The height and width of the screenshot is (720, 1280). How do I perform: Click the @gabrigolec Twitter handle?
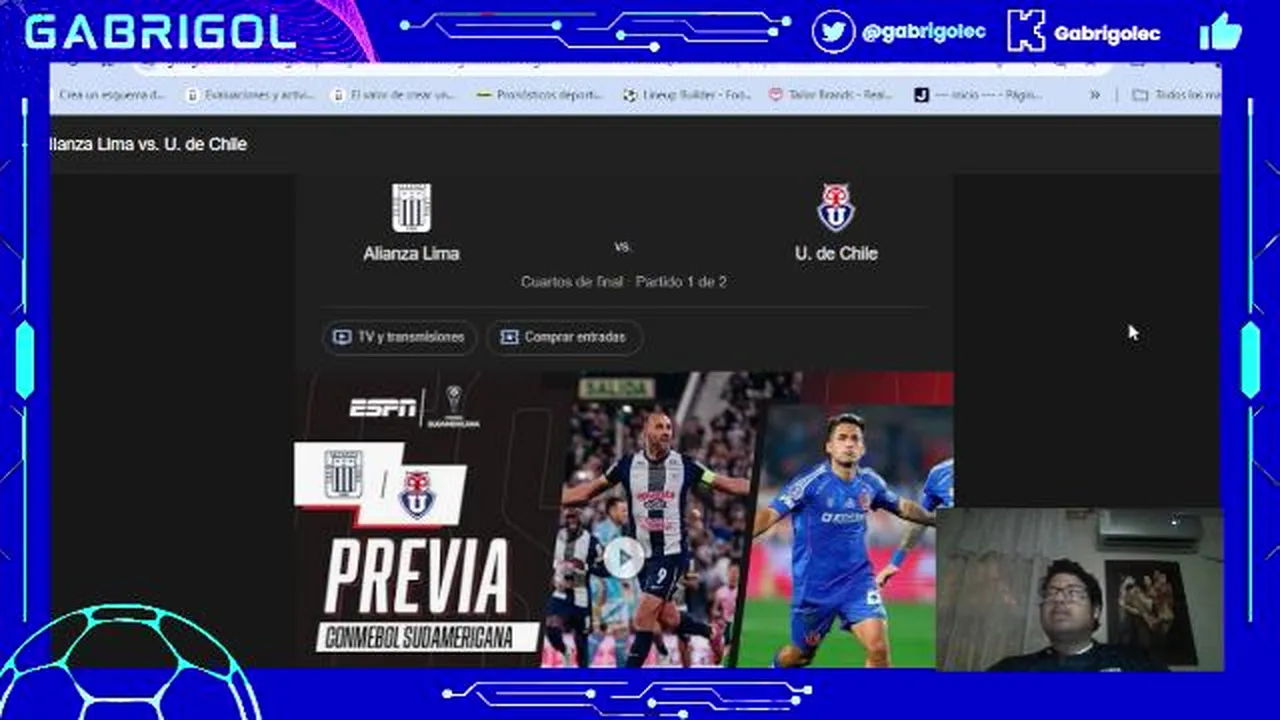pos(924,32)
